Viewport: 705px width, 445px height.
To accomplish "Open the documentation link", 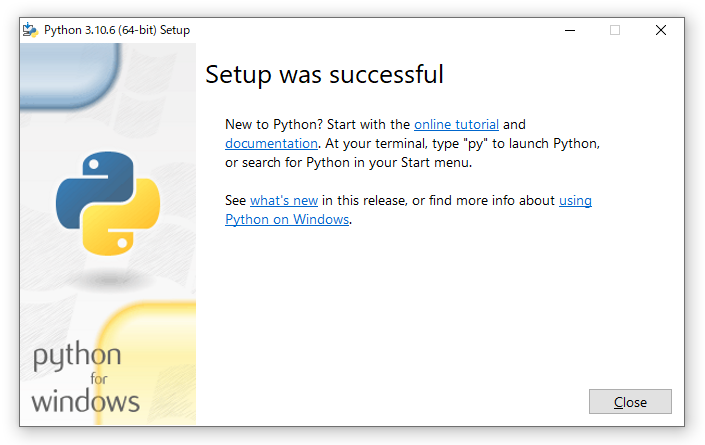I will (x=271, y=144).
